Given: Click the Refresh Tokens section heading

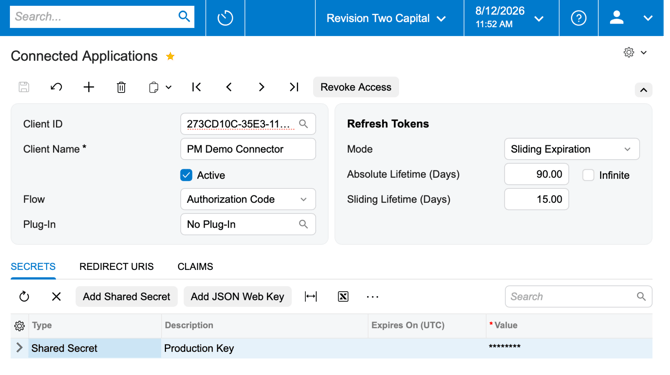Looking at the screenshot, I should point(388,124).
